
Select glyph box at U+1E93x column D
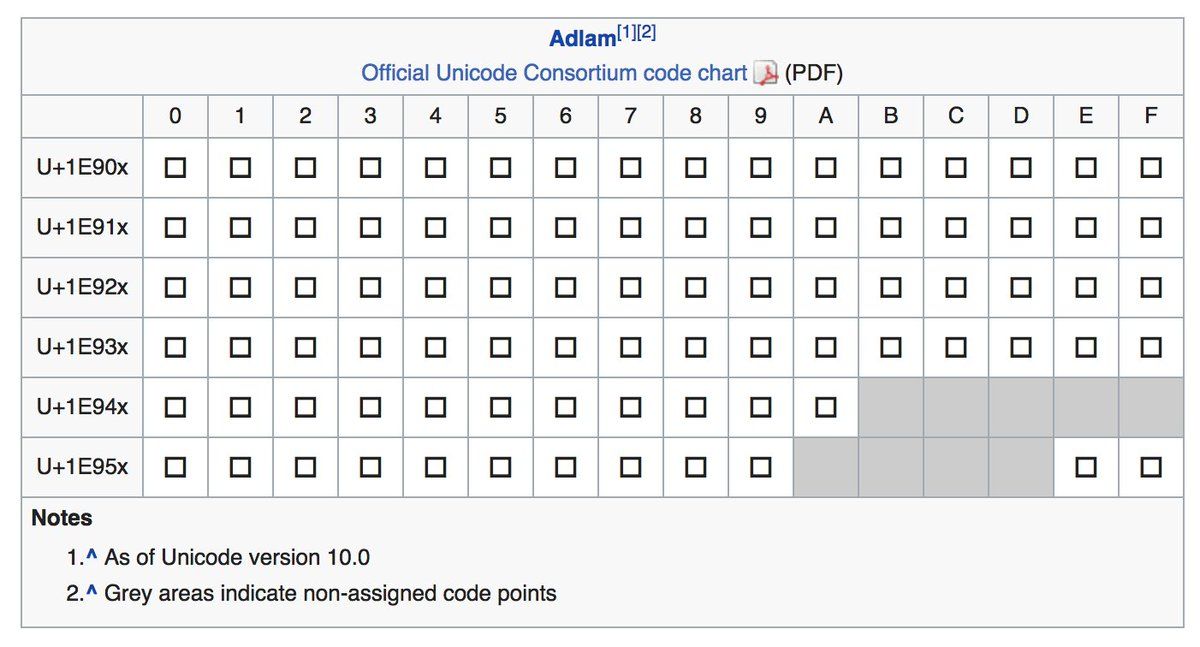click(x=1020, y=348)
